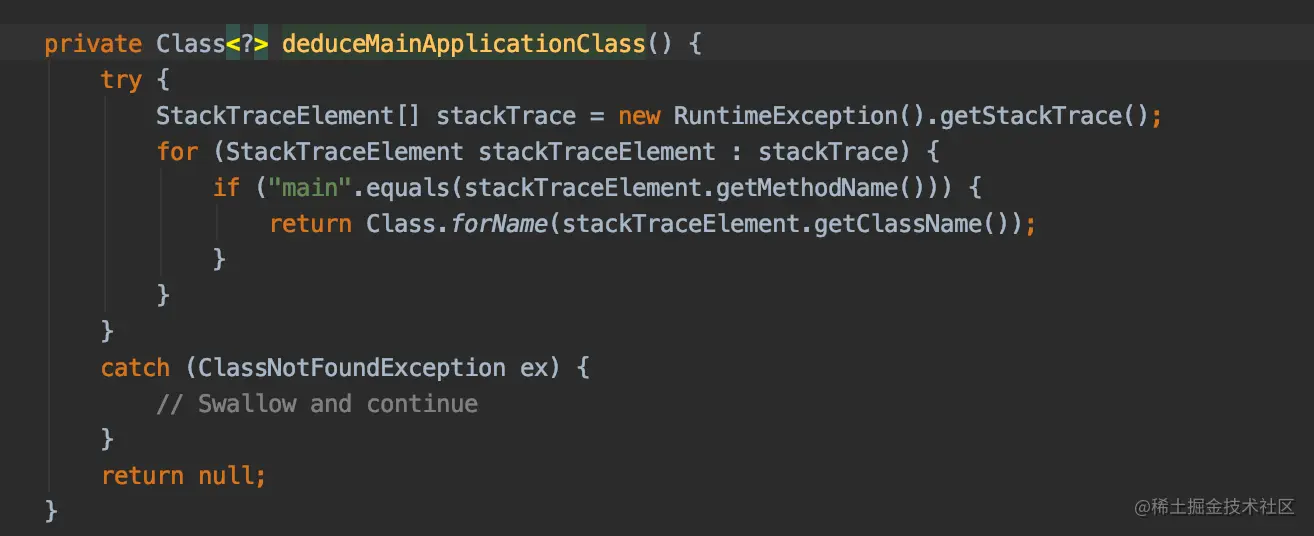Click the "main" string literal
1314x536 pixels.
click(x=309, y=188)
